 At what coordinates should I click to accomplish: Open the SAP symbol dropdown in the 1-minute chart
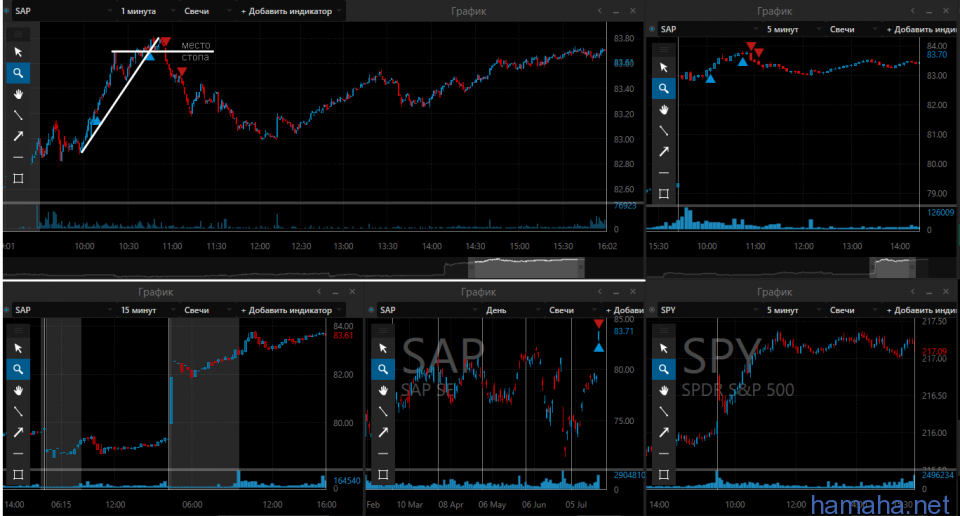[x=63, y=11]
